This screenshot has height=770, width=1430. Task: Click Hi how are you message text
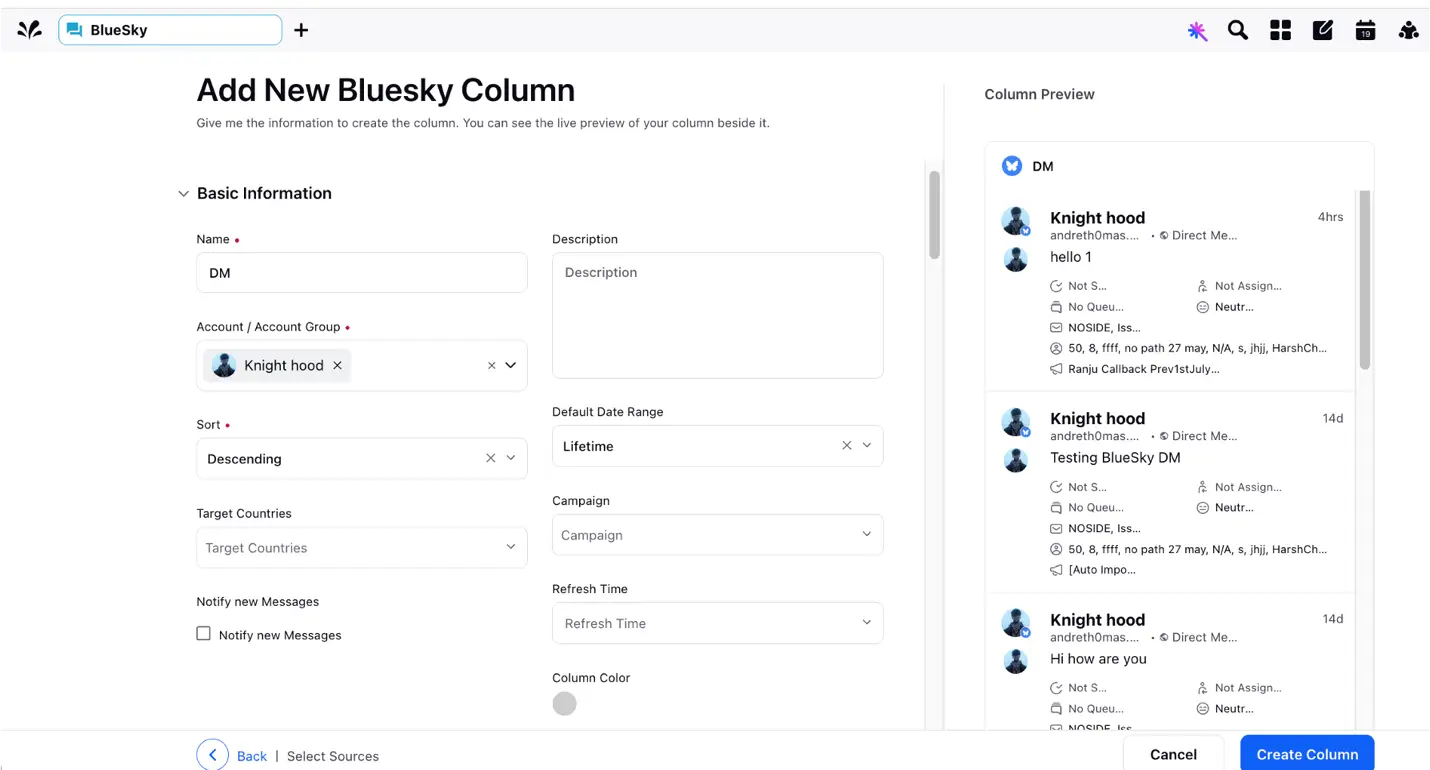pyautogui.click(x=1098, y=659)
